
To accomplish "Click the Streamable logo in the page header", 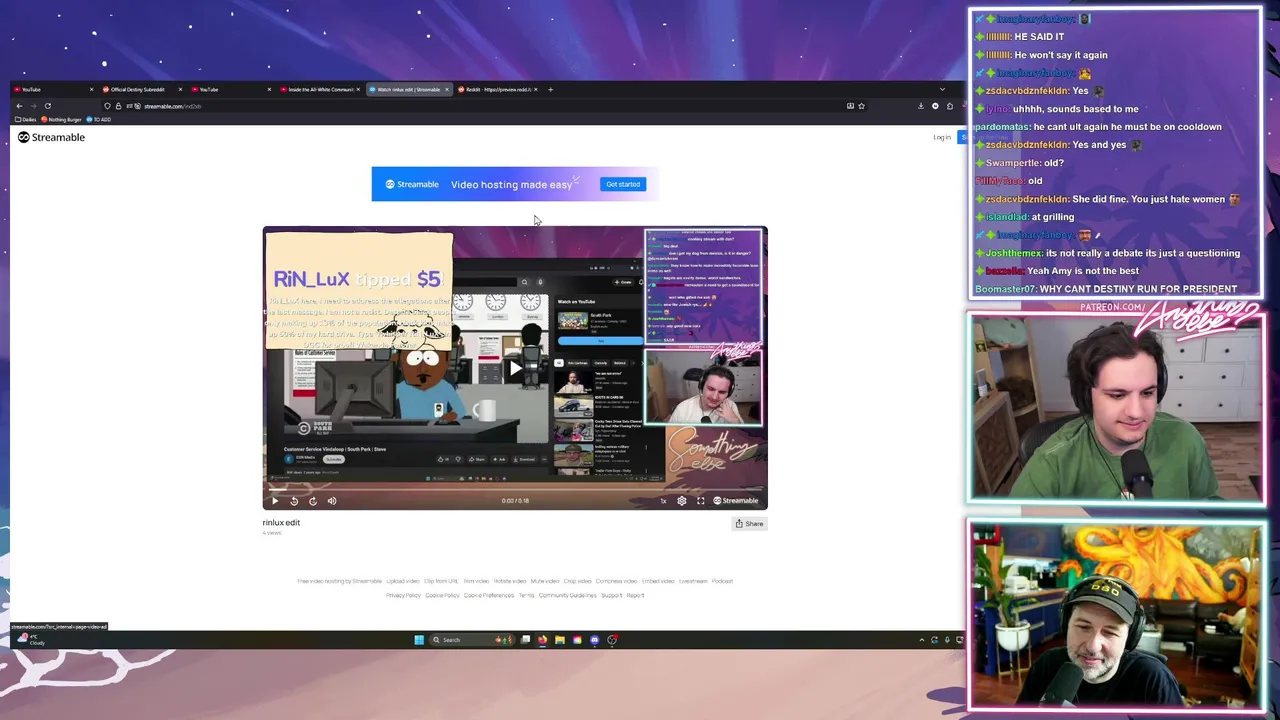I will [52, 137].
